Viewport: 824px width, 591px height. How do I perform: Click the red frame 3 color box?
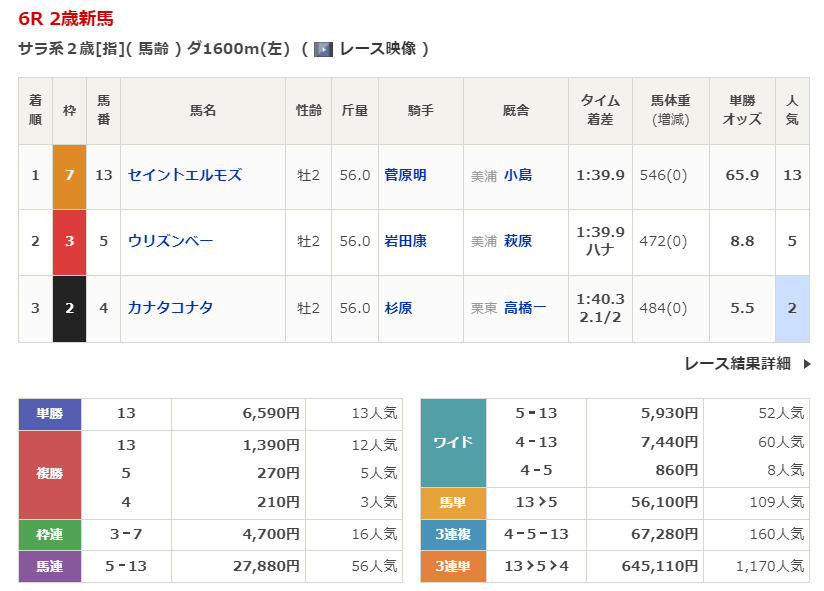[x=69, y=242]
